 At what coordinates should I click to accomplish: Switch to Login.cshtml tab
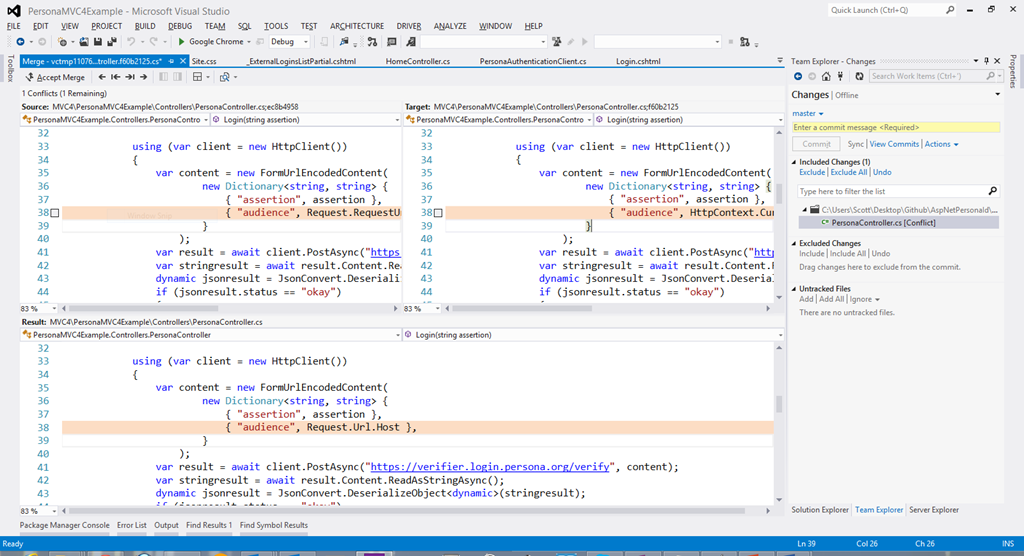[x=638, y=61]
